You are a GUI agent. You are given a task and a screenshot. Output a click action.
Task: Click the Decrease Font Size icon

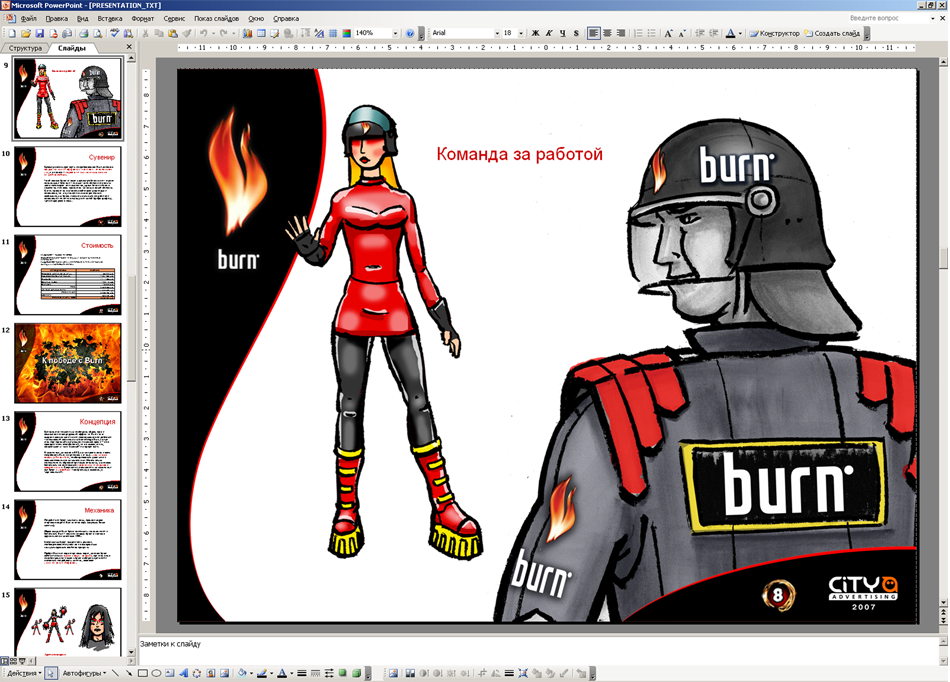click(682, 33)
